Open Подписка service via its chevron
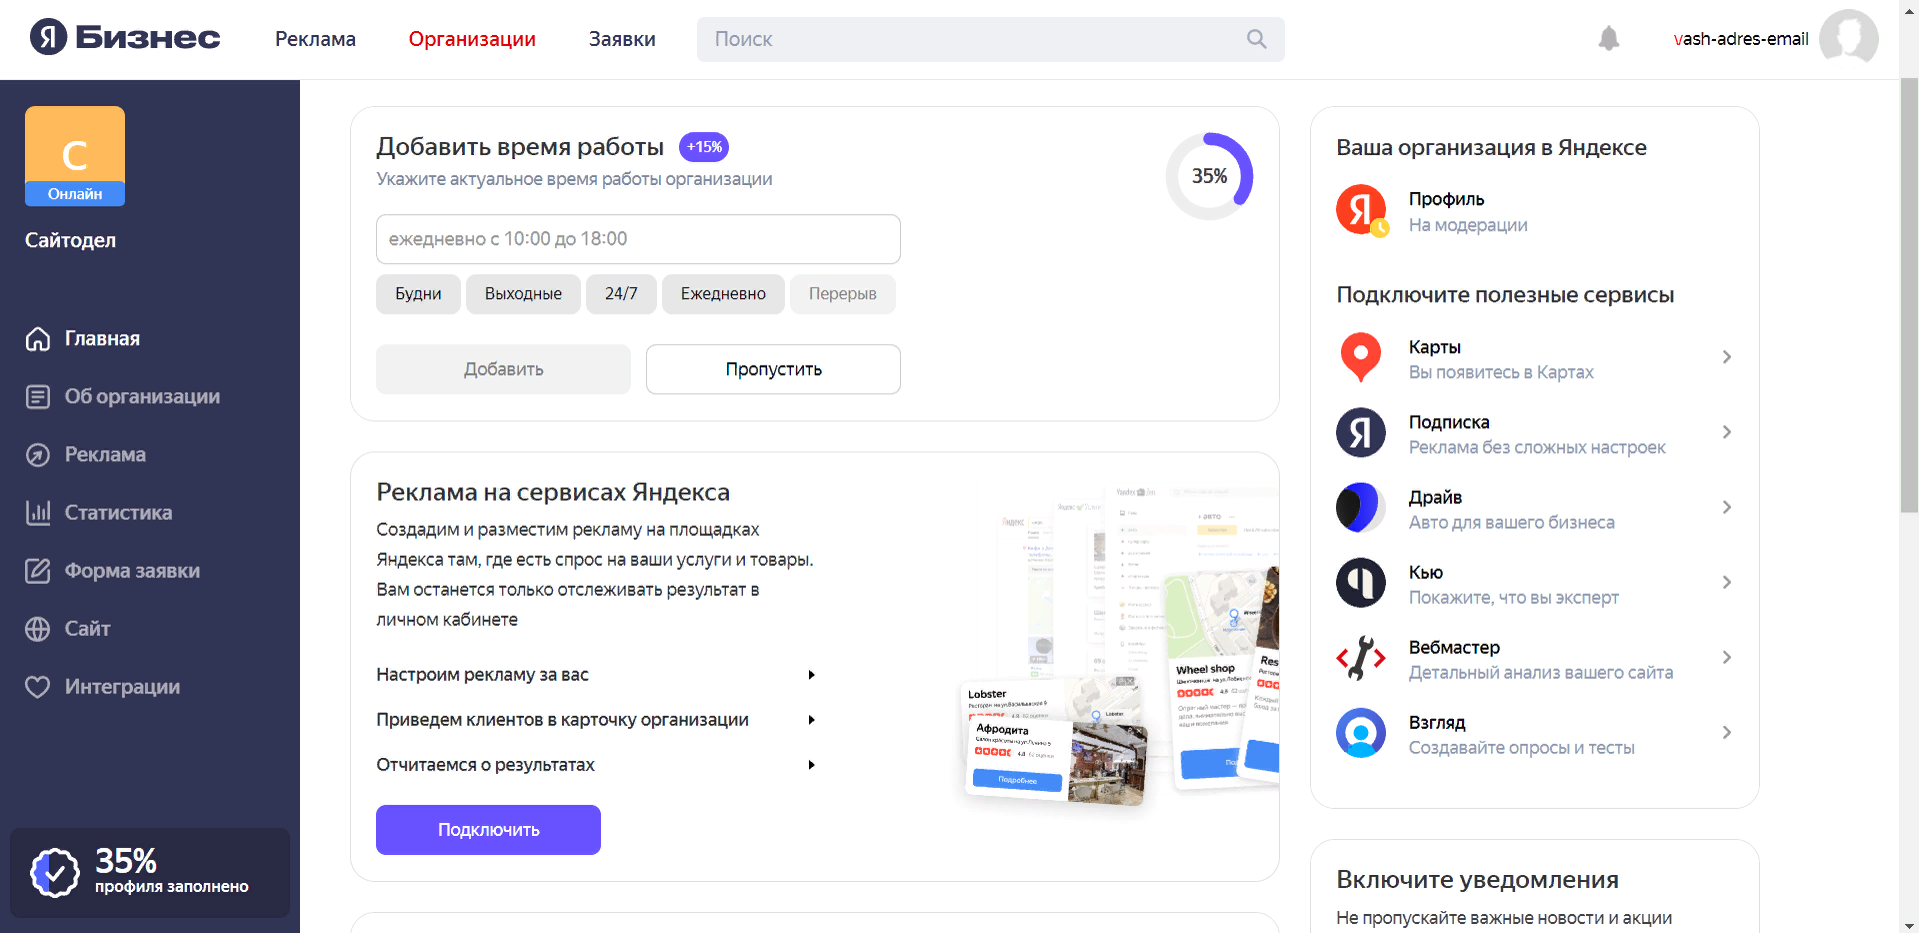This screenshot has width=1919, height=933. pos(1727,432)
